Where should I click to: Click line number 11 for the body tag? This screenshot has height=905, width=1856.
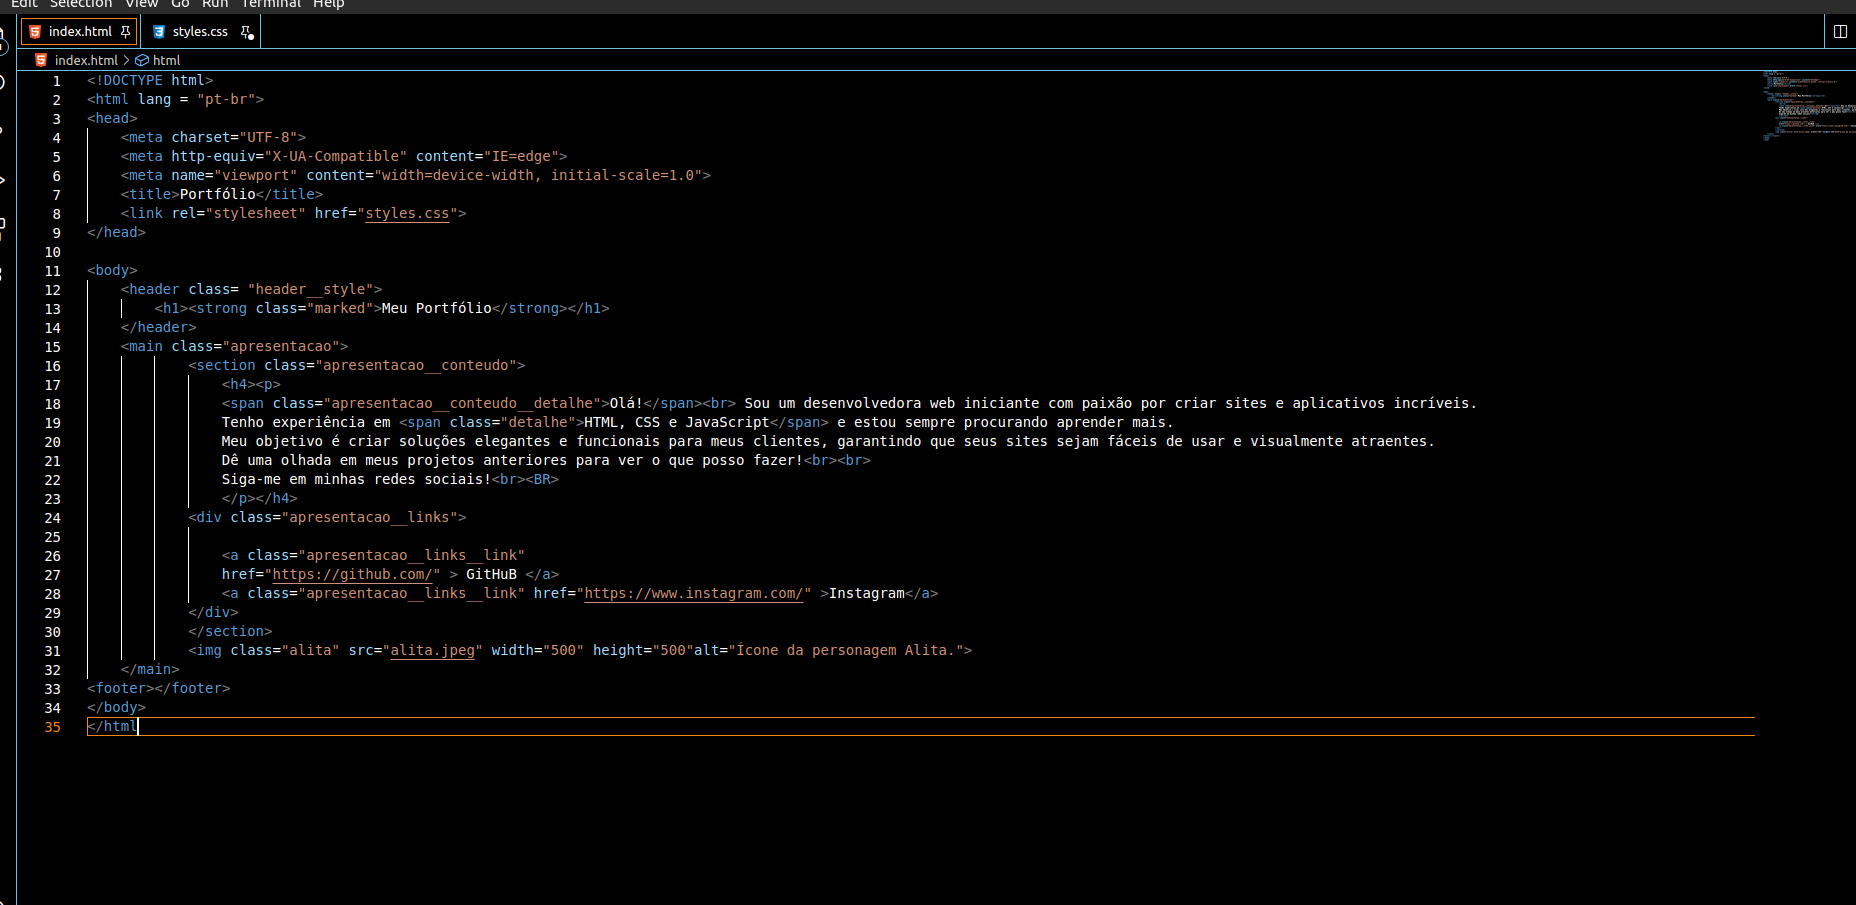(x=52, y=271)
